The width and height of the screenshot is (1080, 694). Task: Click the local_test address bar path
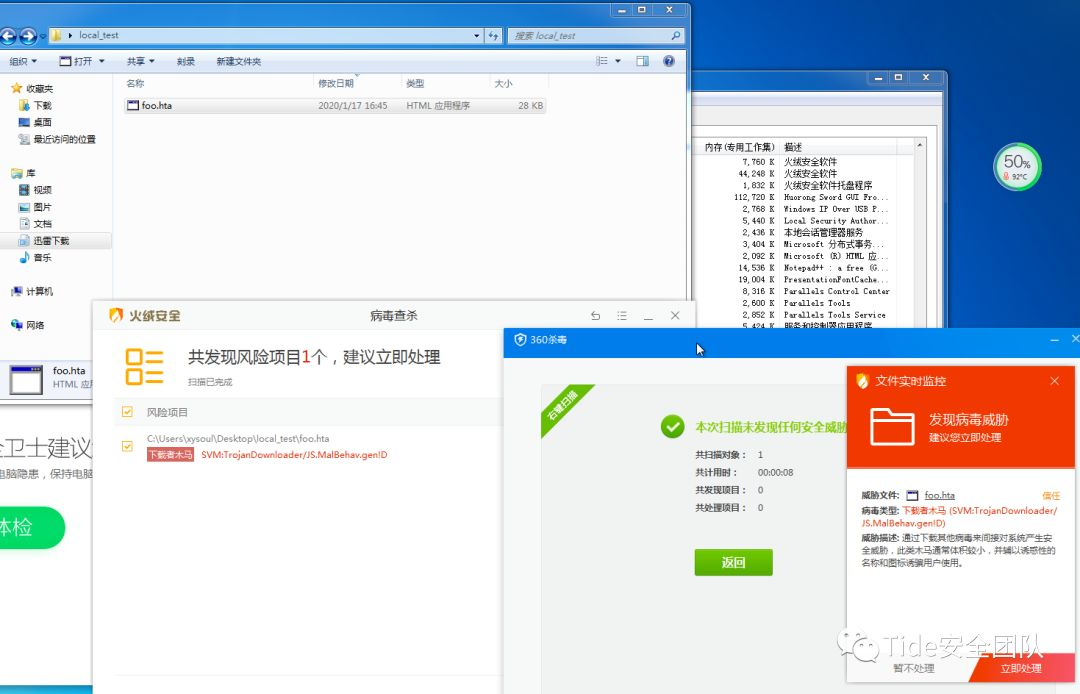point(98,35)
